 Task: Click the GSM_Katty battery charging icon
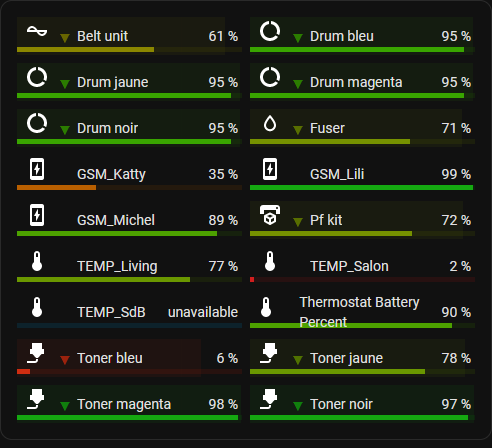37,169
